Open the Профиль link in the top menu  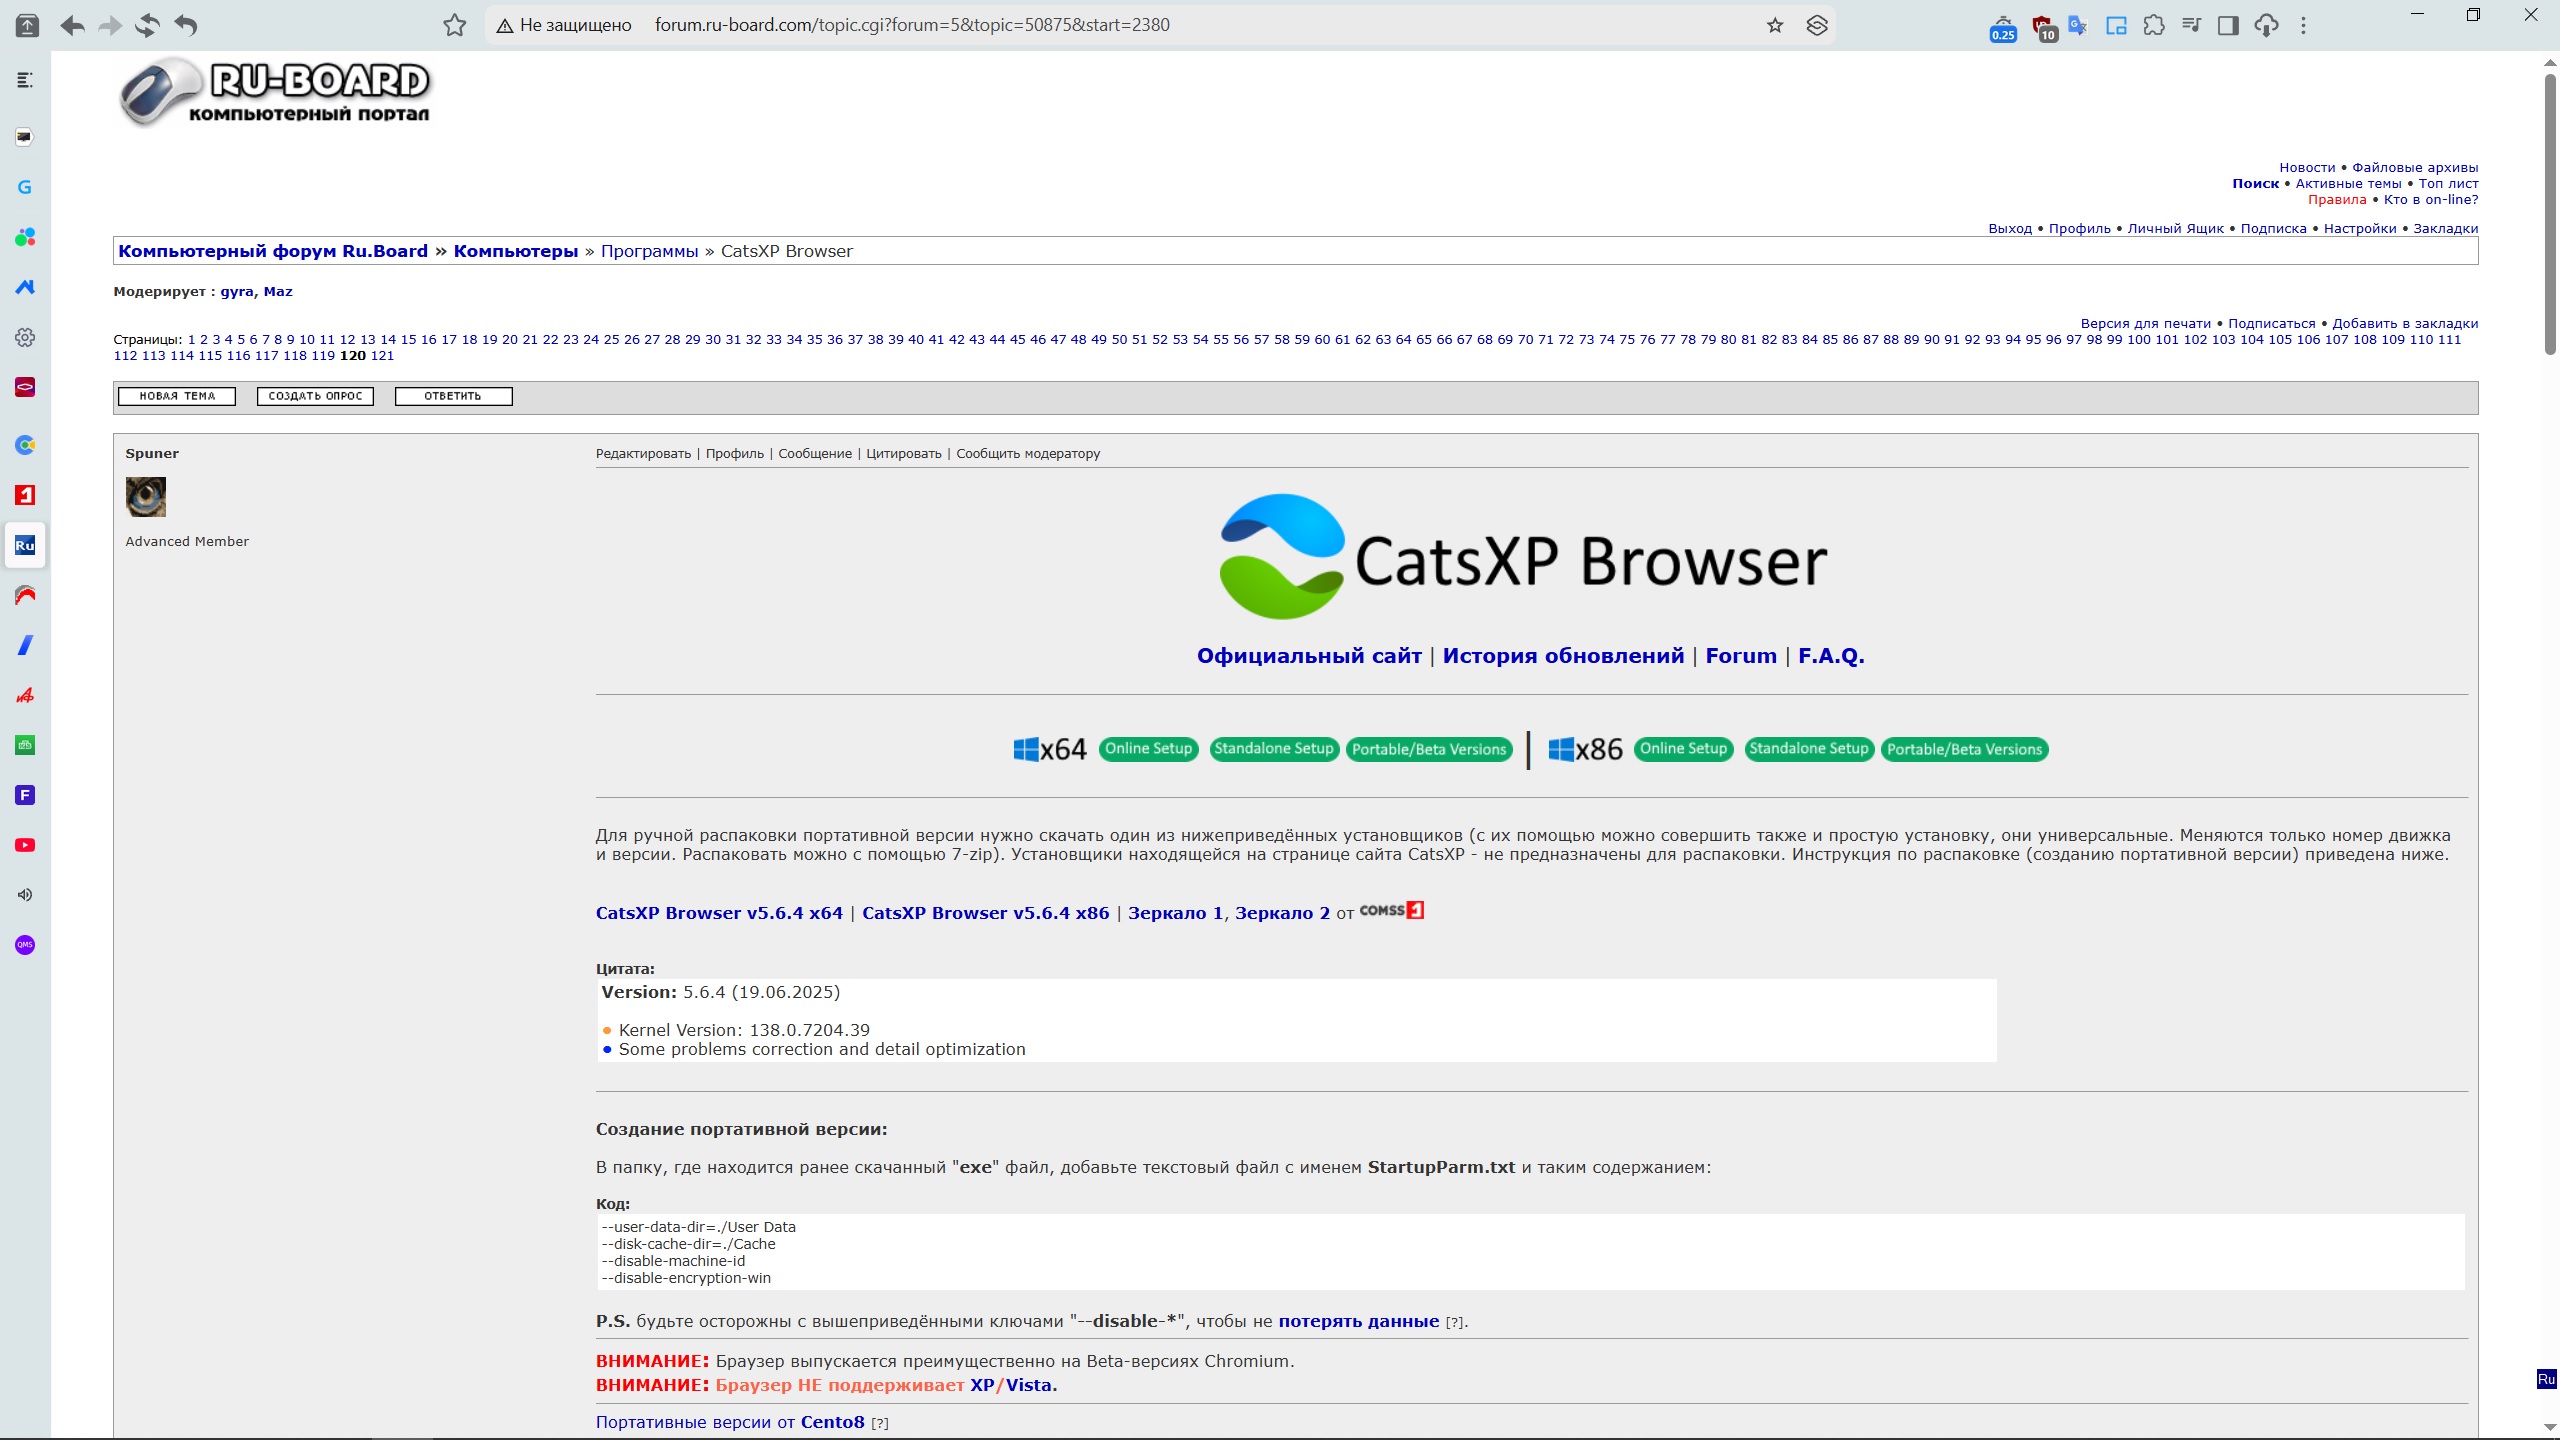click(x=2079, y=228)
